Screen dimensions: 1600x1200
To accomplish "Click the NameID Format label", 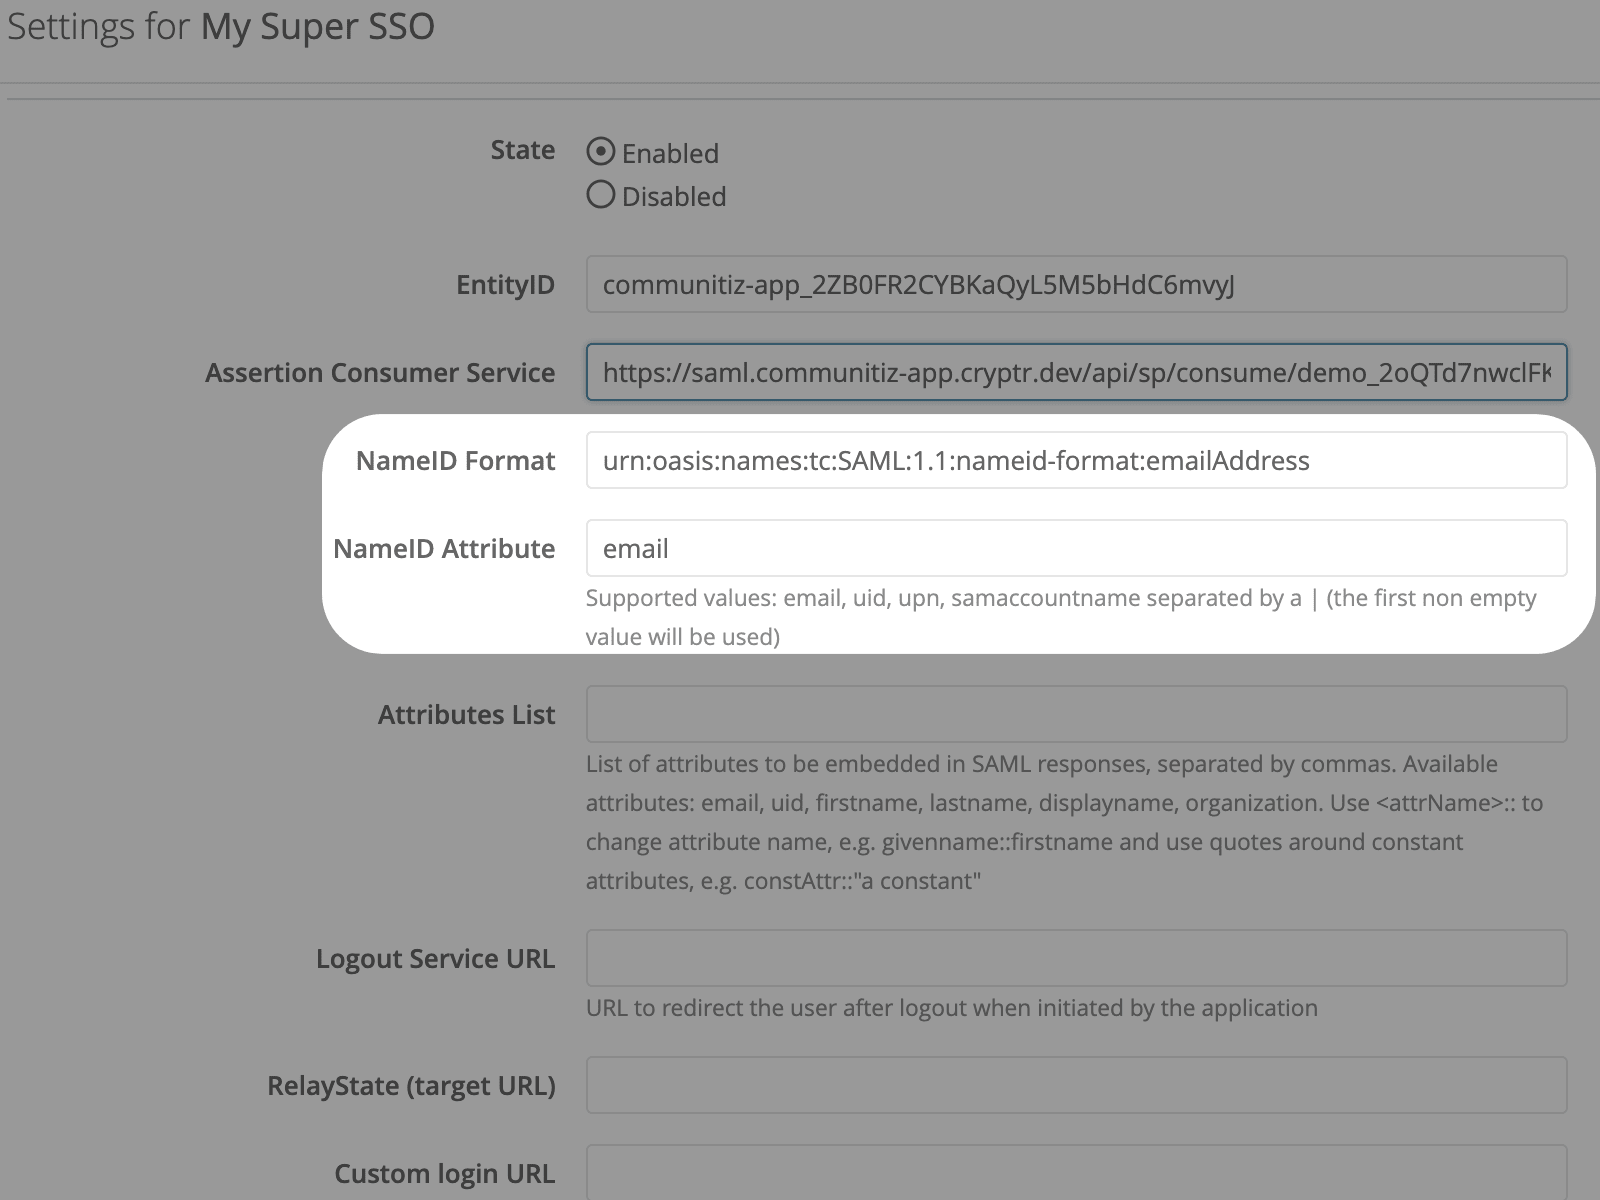I will coord(455,460).
